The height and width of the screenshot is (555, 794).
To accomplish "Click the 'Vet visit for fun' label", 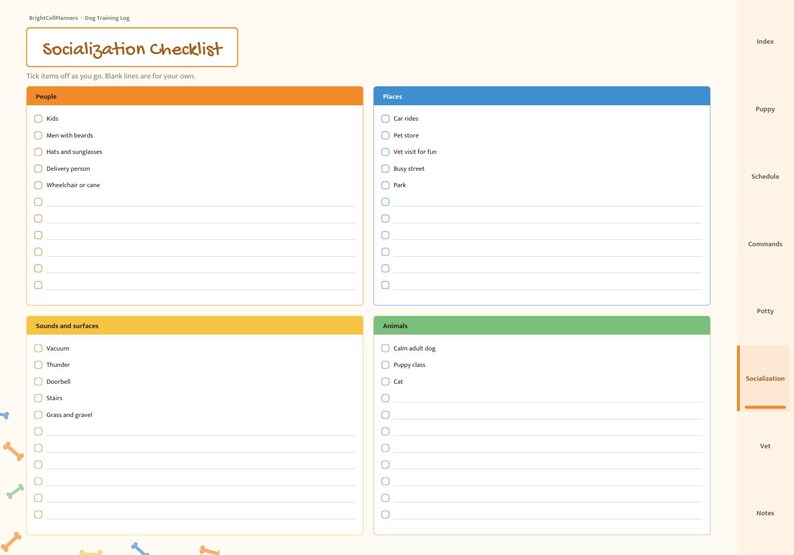I will 415,152.
